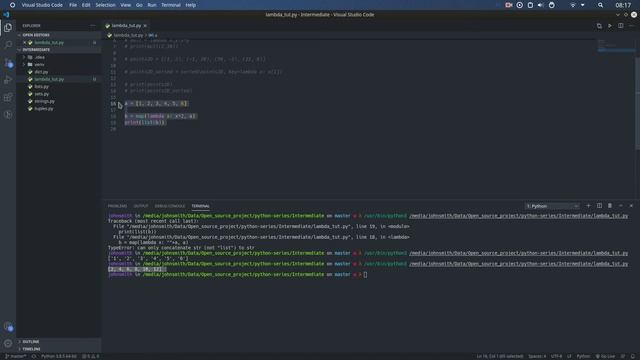Create a new terminal with plus icon
Screen dimensions: 640x360
pyautogui.click(x=588, y=206)
